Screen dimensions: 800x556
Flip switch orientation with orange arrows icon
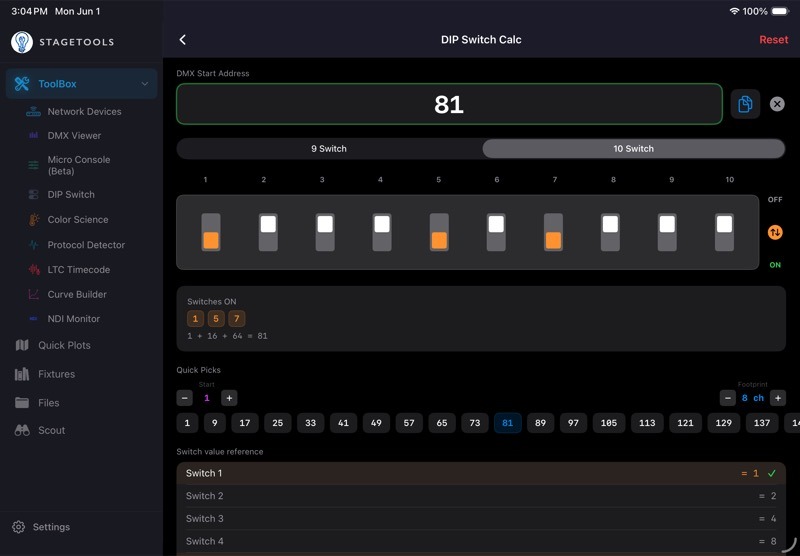point(775,232)
